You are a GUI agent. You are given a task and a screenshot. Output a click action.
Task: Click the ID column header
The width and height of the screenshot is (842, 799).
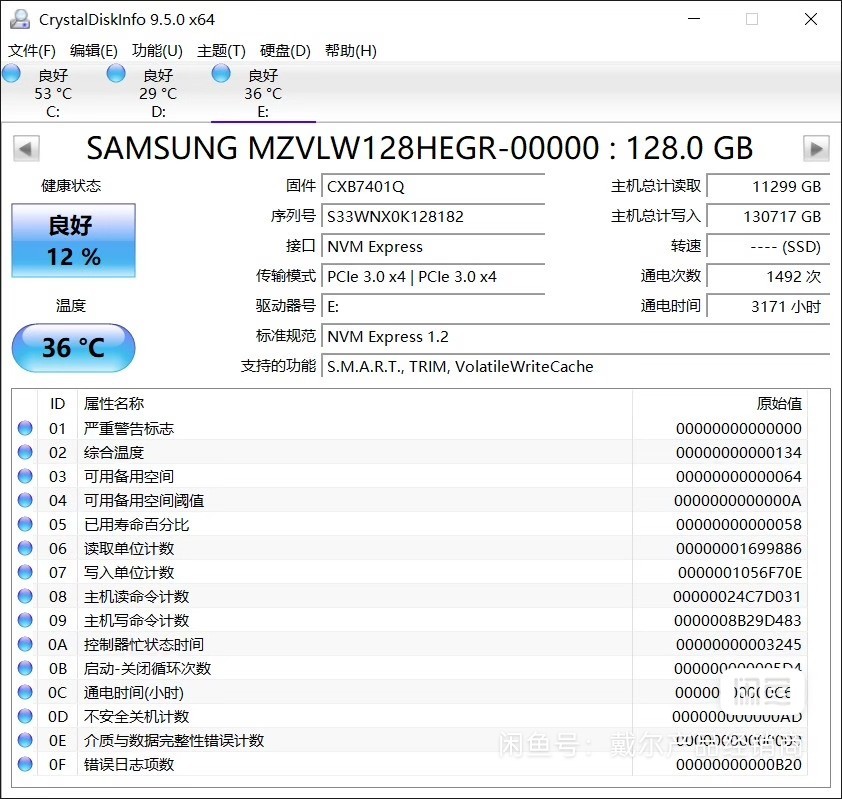point(57,403)
